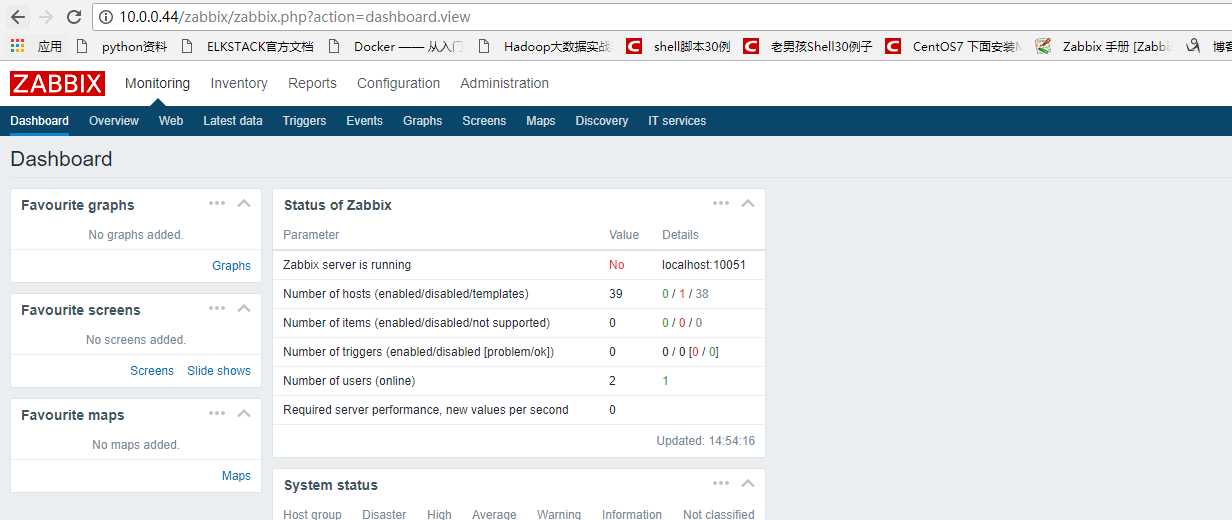Click the 'Updated: 14:54:16' timestamp

(706, 441)
